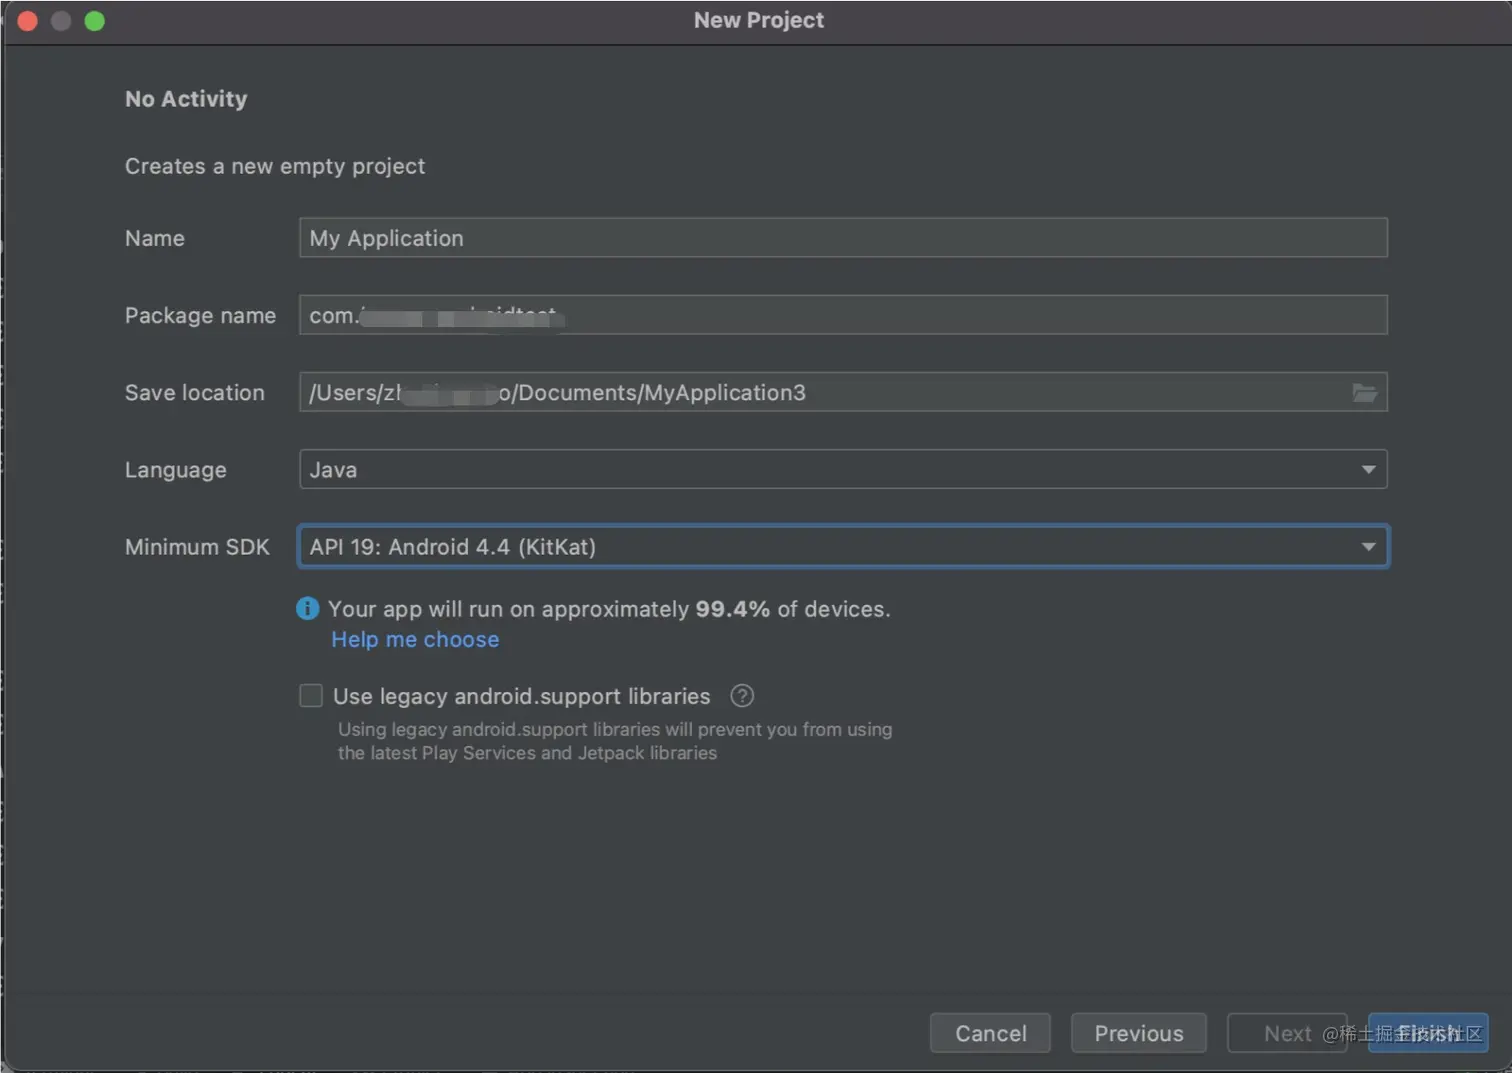
Task: Close the New Project window with red button
Action: click(28, 21)
